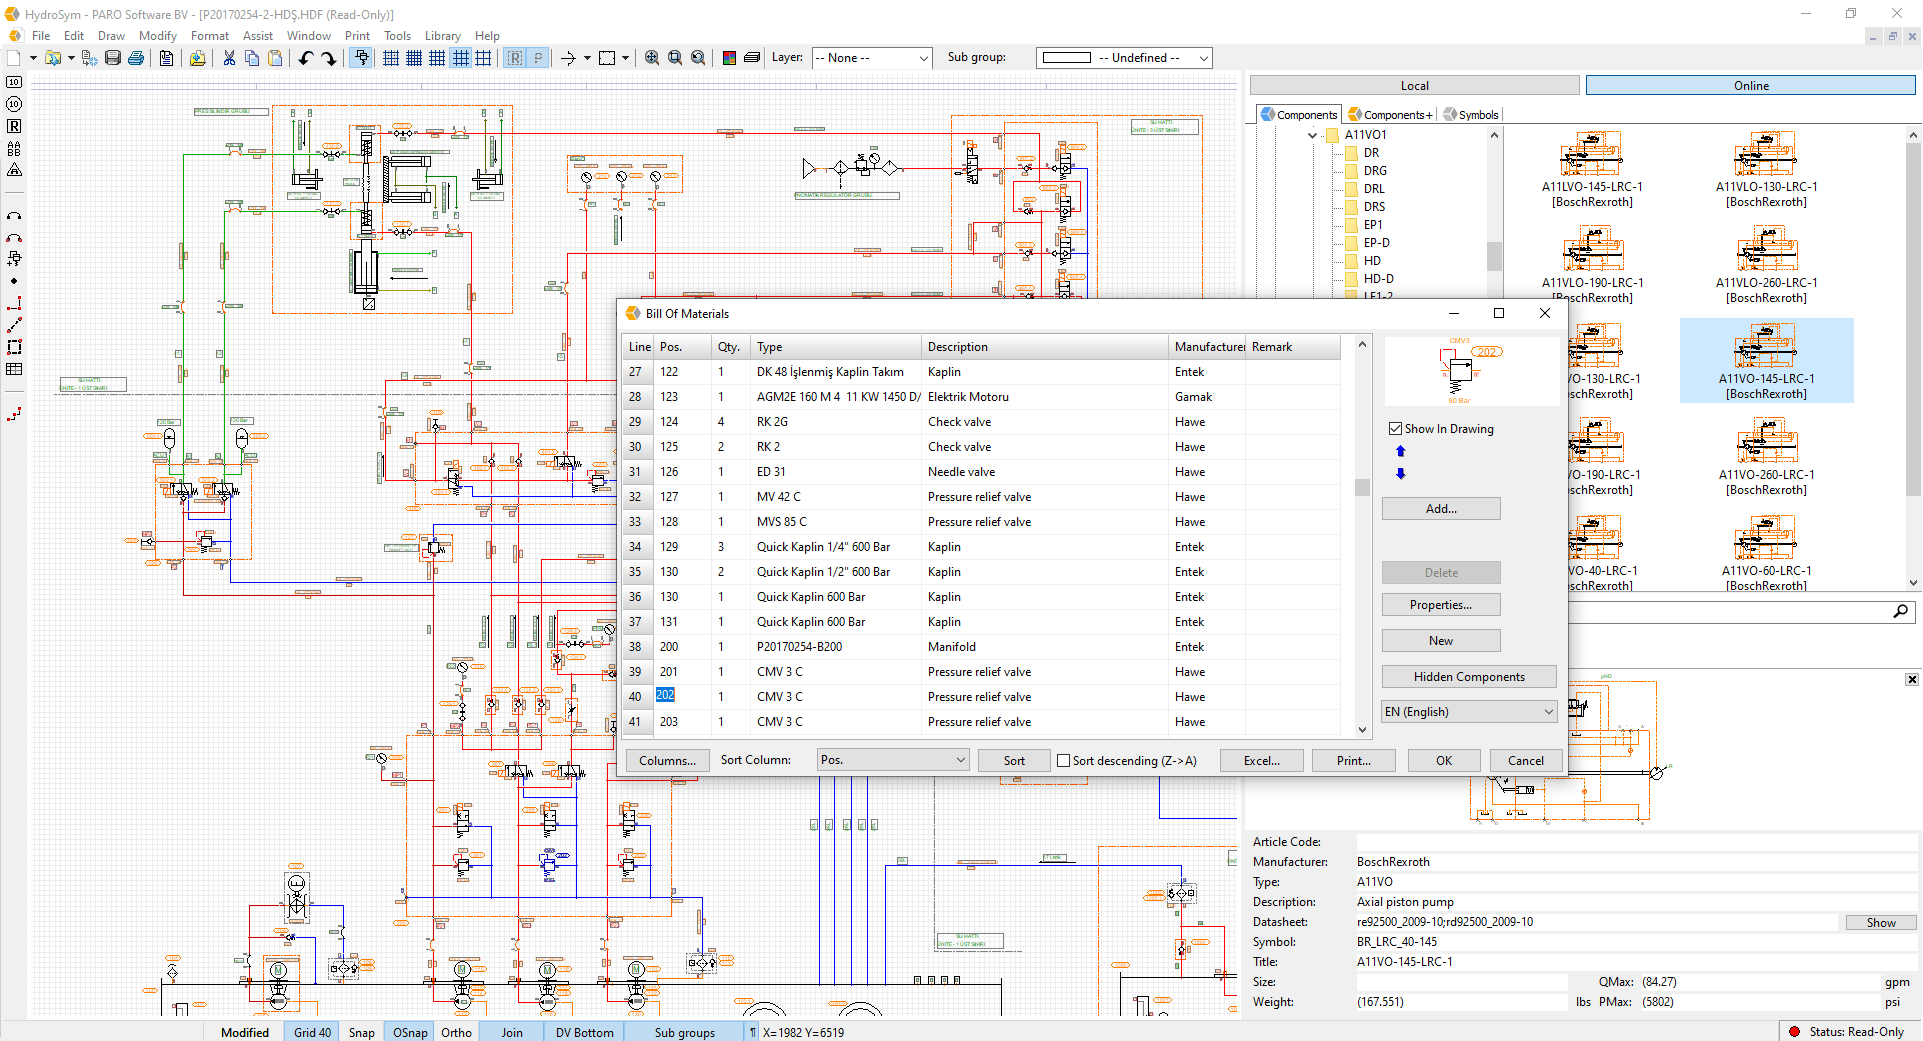
Task: Change Sort Column from Pos dropdown
Action: click(891, 760)
